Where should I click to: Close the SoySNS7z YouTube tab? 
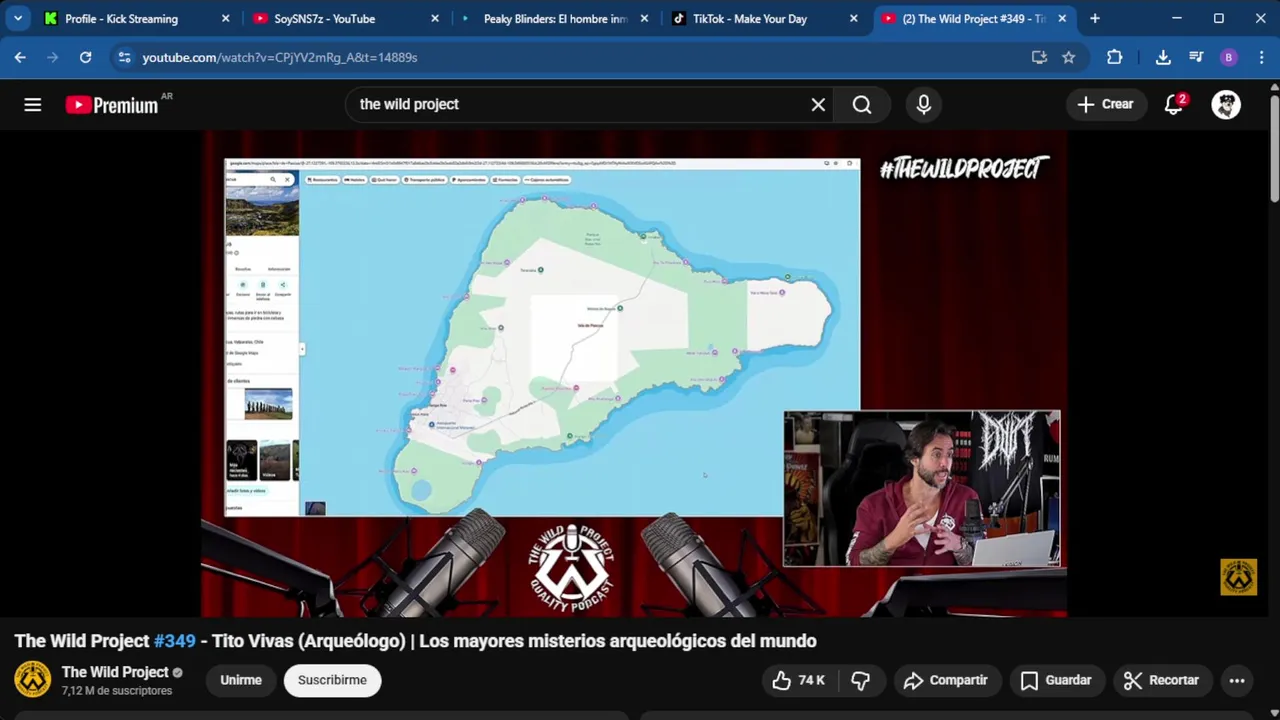pyautogui.click(x=434, y=18)
